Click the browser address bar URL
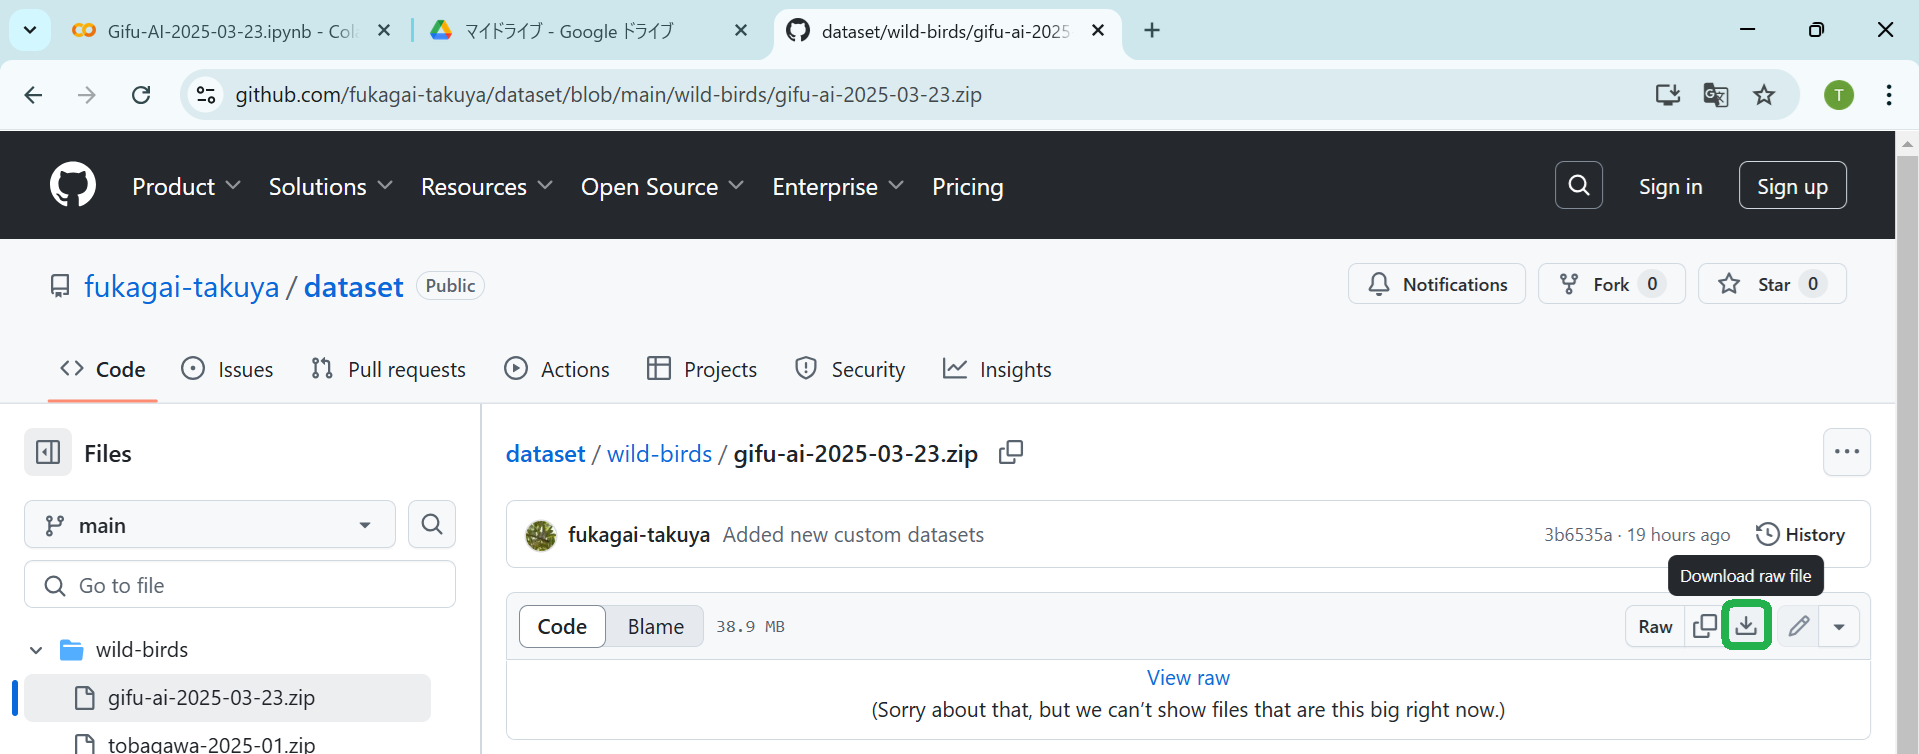Viewport: 1919px width, 754px height. [608, 95]
